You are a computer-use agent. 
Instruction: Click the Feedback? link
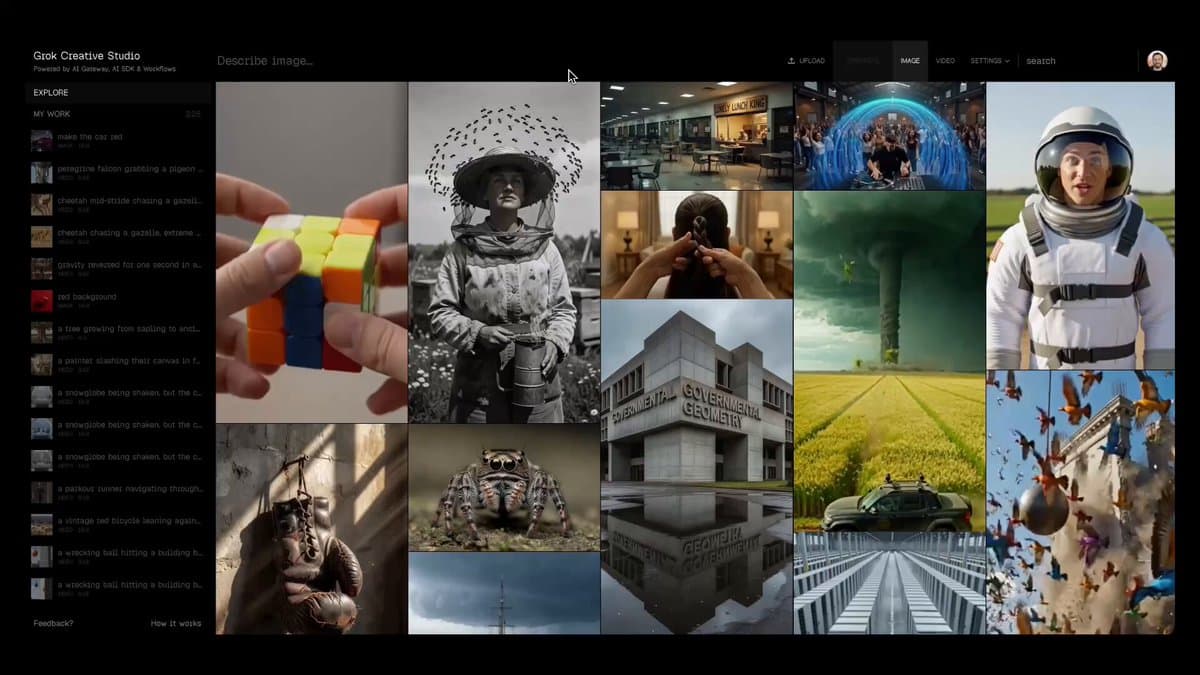[53, 623]
